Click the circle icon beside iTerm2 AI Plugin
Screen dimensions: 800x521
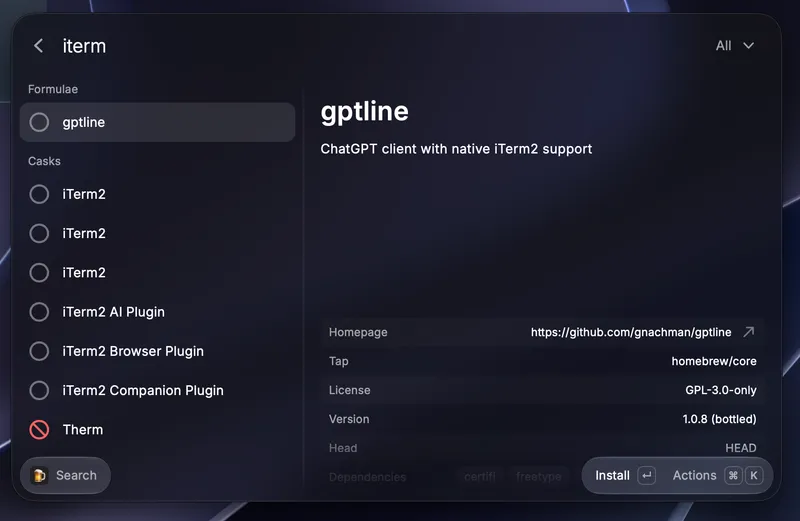(39, 312)
